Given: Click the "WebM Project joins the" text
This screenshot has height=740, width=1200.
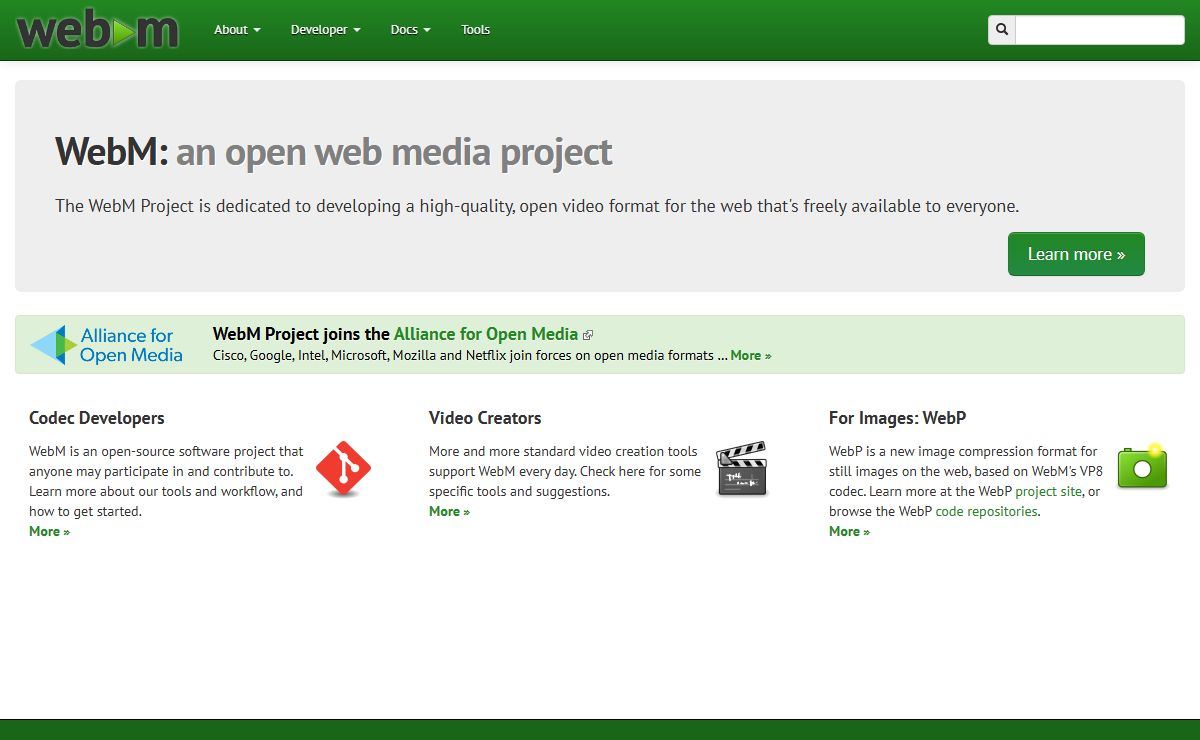Looking at the screenshot, I should [x=301, y=334].
